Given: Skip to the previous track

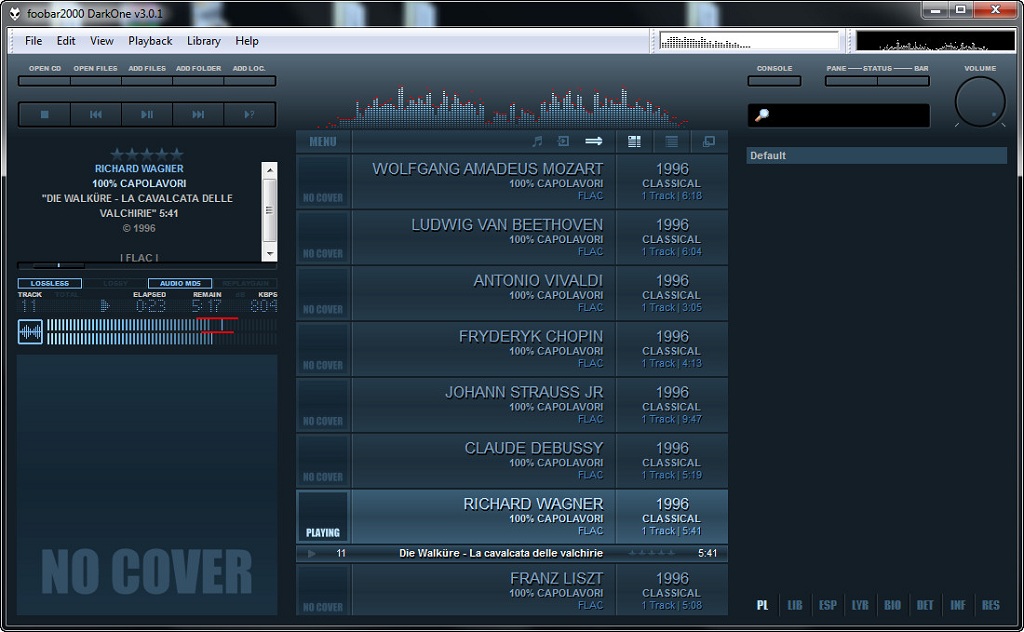Looking at the screenshot, I should click(95, 114).
